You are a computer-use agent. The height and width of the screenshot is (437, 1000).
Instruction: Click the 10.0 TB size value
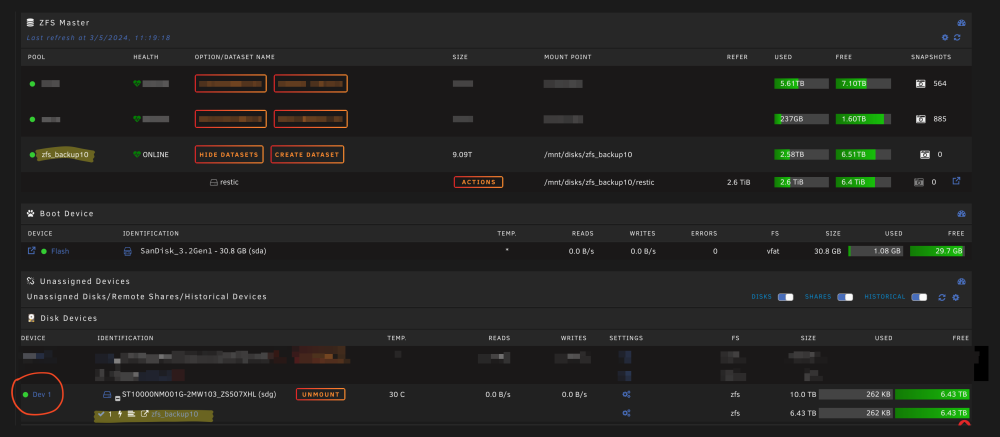click(x=802, y=394)
